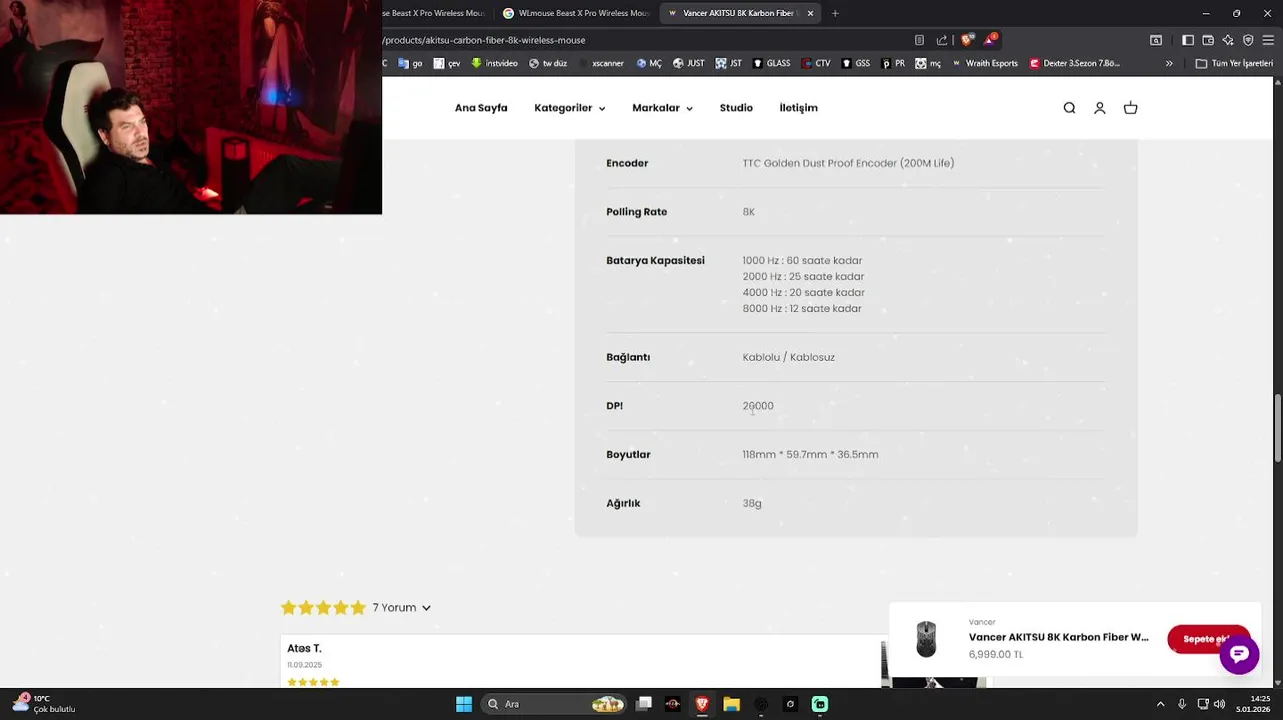Open the xscanner bookmark
Image resolution: width=1283 pixels, height=720 pixels.
[601, 63]
